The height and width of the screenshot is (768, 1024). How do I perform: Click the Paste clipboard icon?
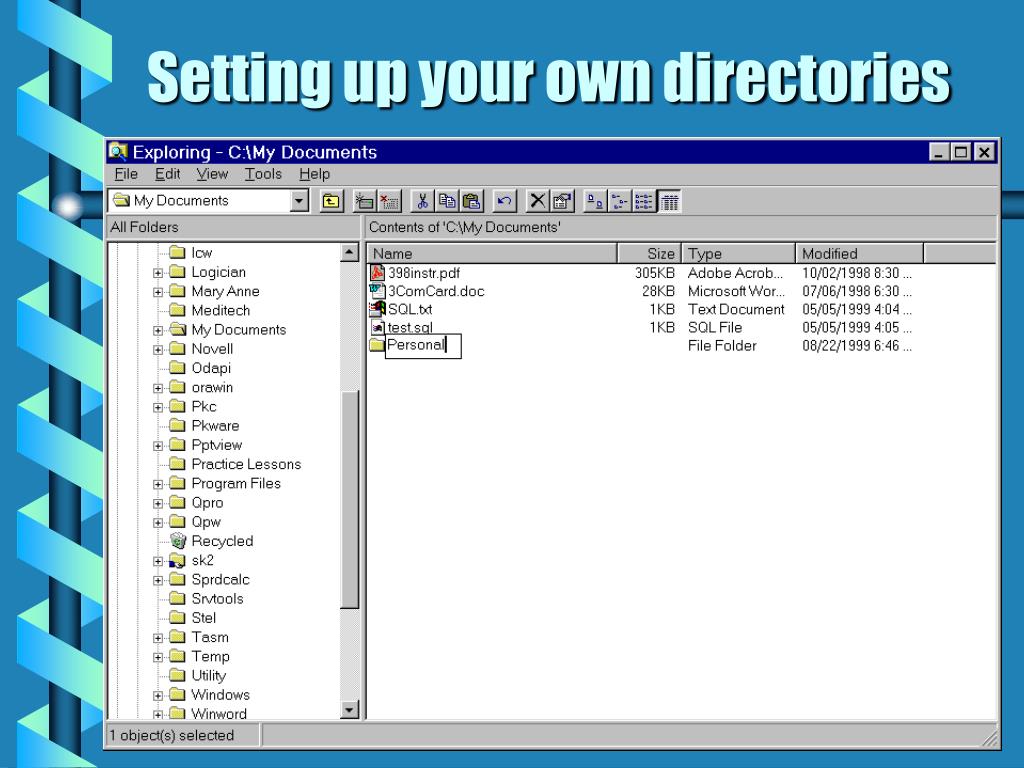471,201
